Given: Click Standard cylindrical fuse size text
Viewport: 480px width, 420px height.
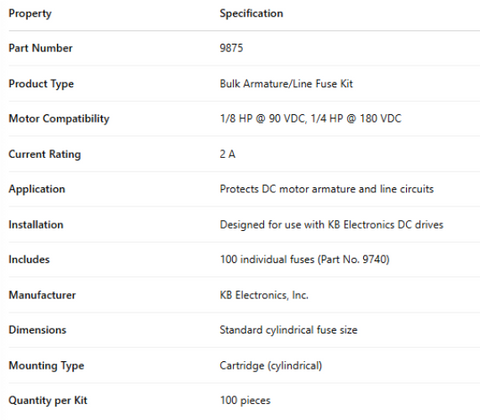Looking at the screenshot, I should click(x=288, y=330).
